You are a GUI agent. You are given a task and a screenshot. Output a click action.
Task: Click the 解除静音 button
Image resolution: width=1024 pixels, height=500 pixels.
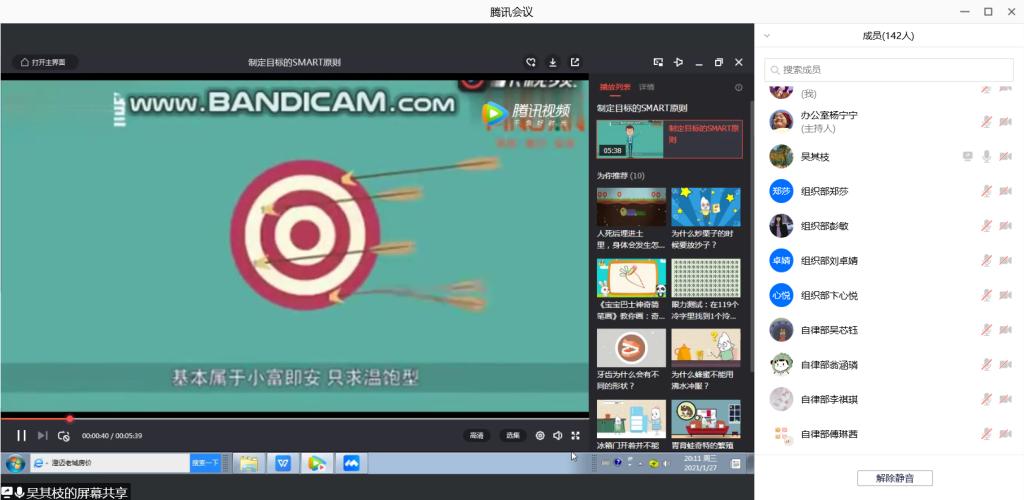pyautogui.click(x=894, y=478)
